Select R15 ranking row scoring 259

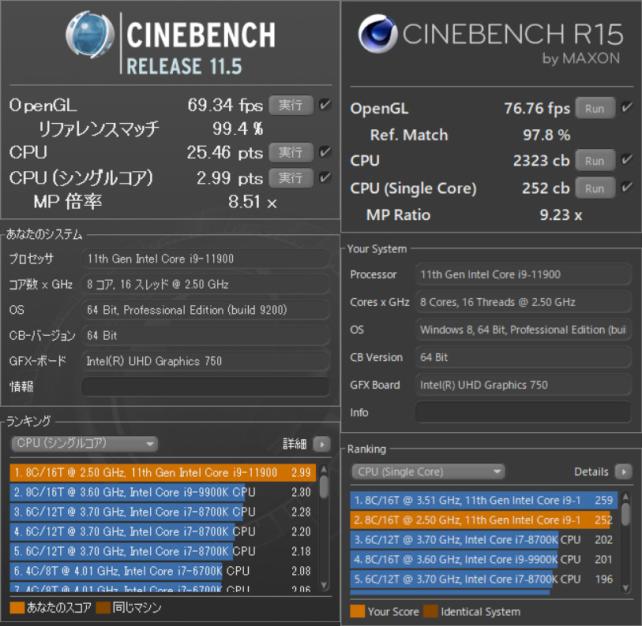point(484,500)
